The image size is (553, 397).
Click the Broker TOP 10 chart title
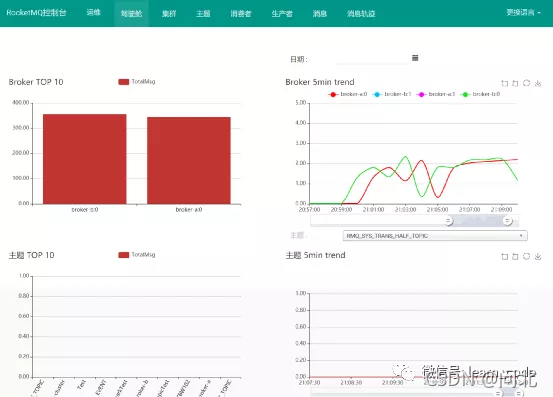click(36, 82)
